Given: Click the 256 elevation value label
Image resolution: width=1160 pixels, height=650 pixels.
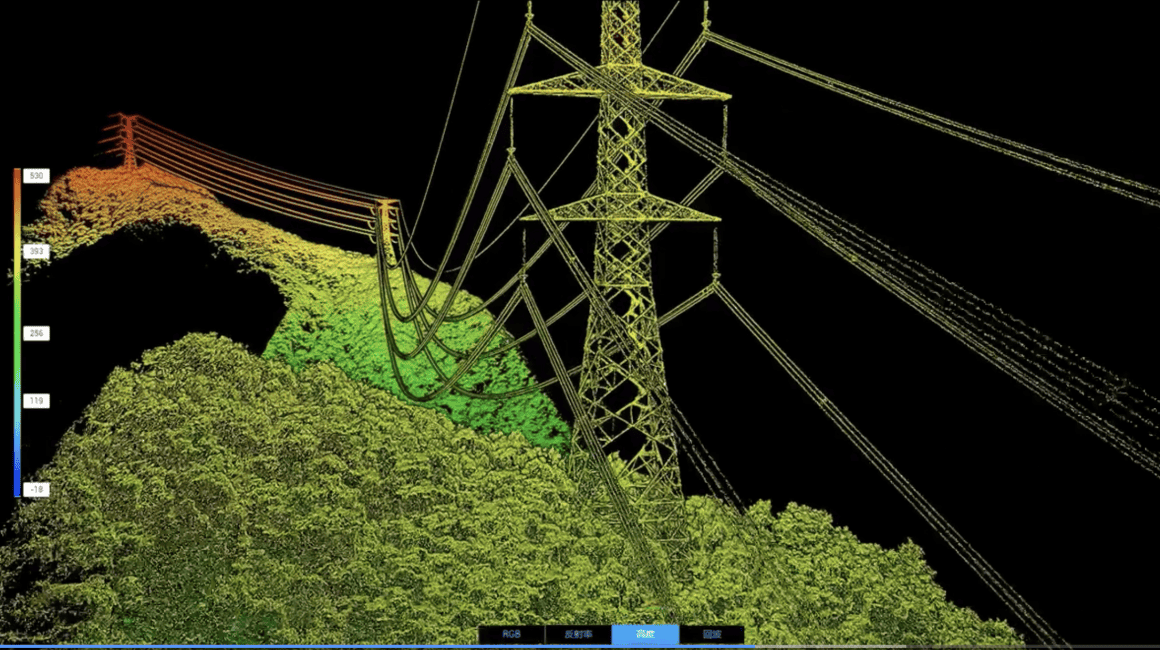Looking at the screenshot, I should [35, 333].
